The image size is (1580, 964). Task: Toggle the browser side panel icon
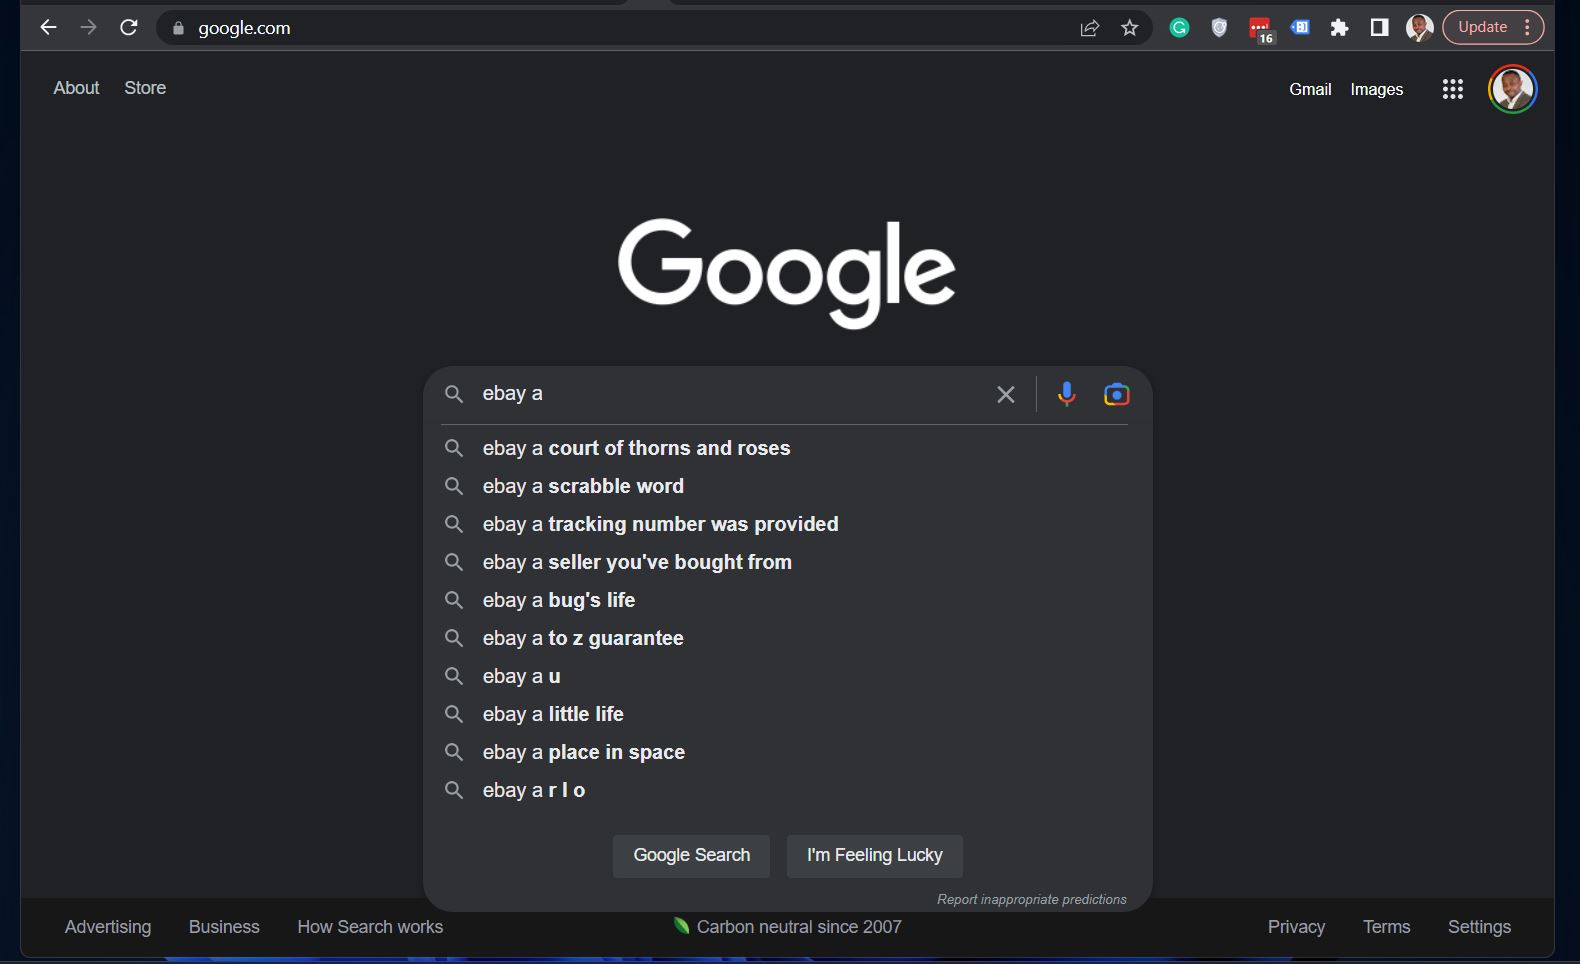pos(1380,28)
